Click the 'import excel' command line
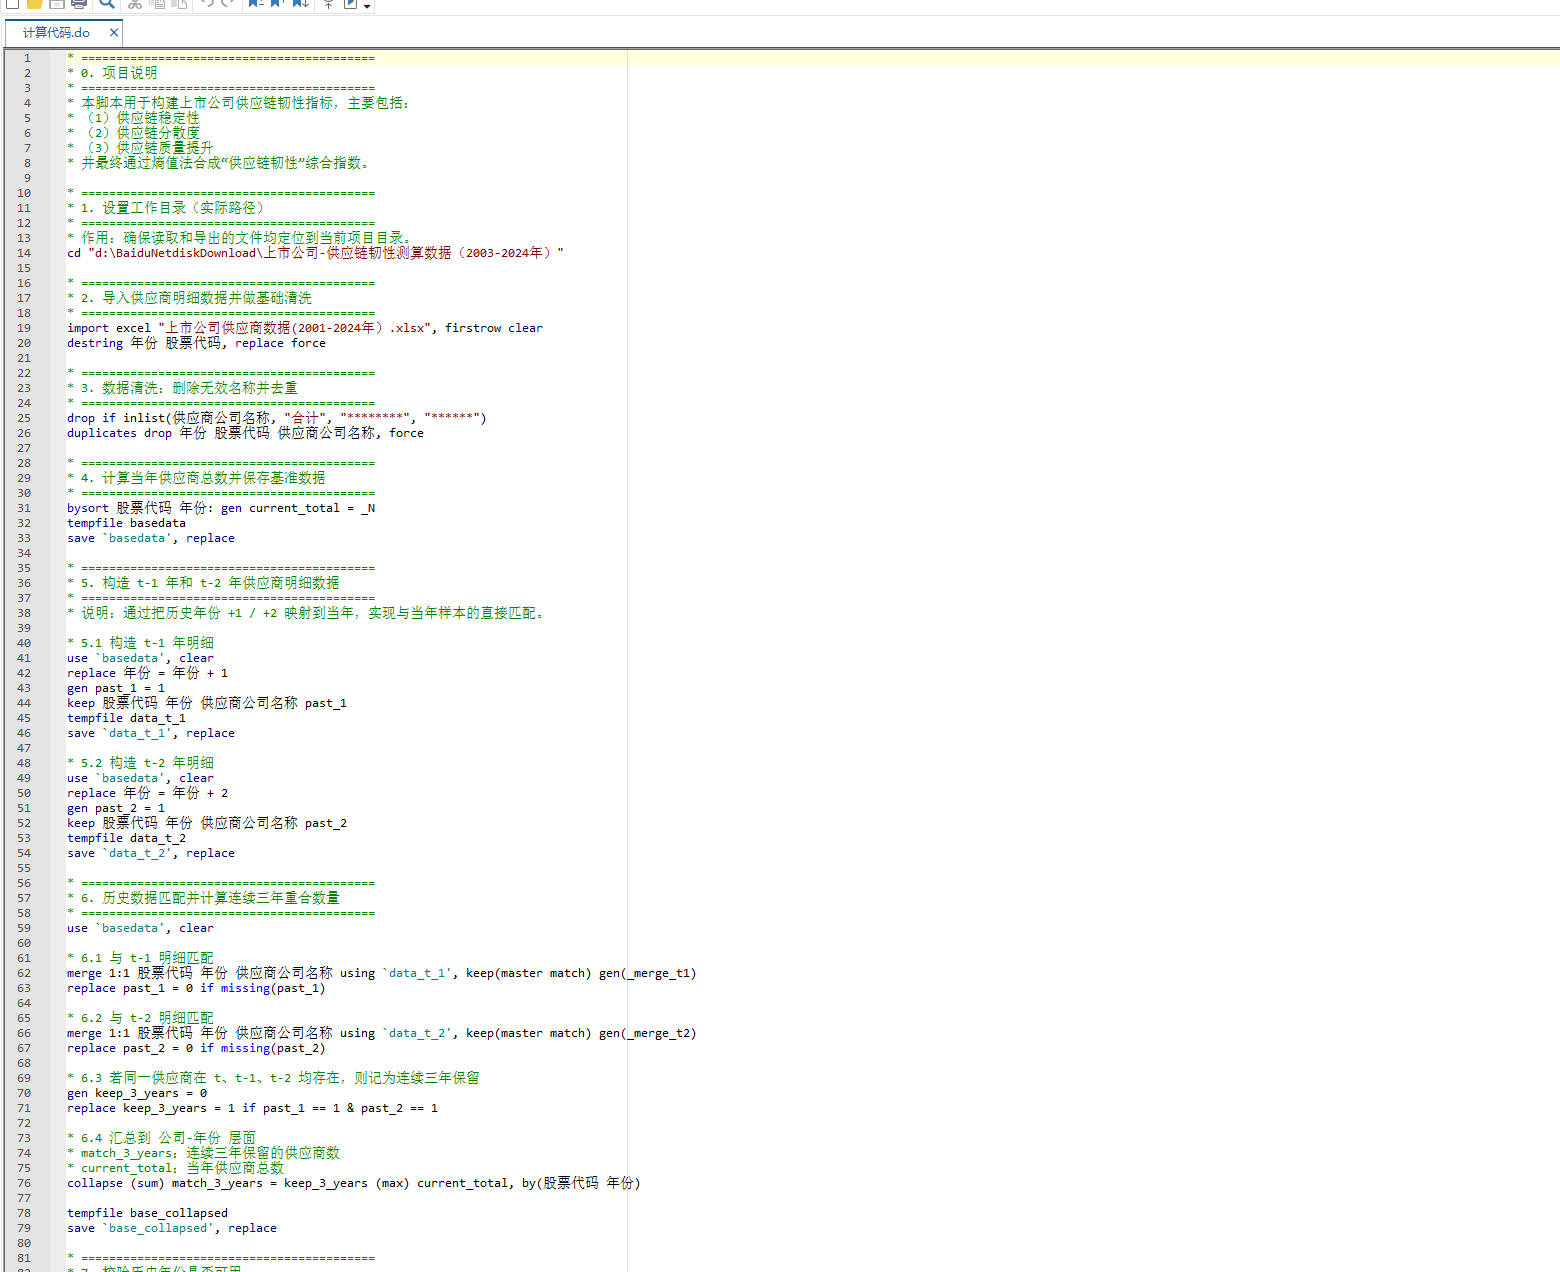This screenshot has width=1560, height=1272. point(305,328)
